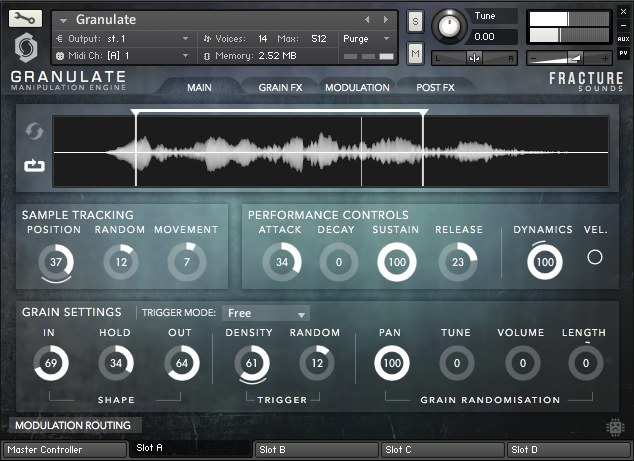Open the MODULATION ROUTING panel
This screenshot has width=634, height=461.
pos(73,425)
